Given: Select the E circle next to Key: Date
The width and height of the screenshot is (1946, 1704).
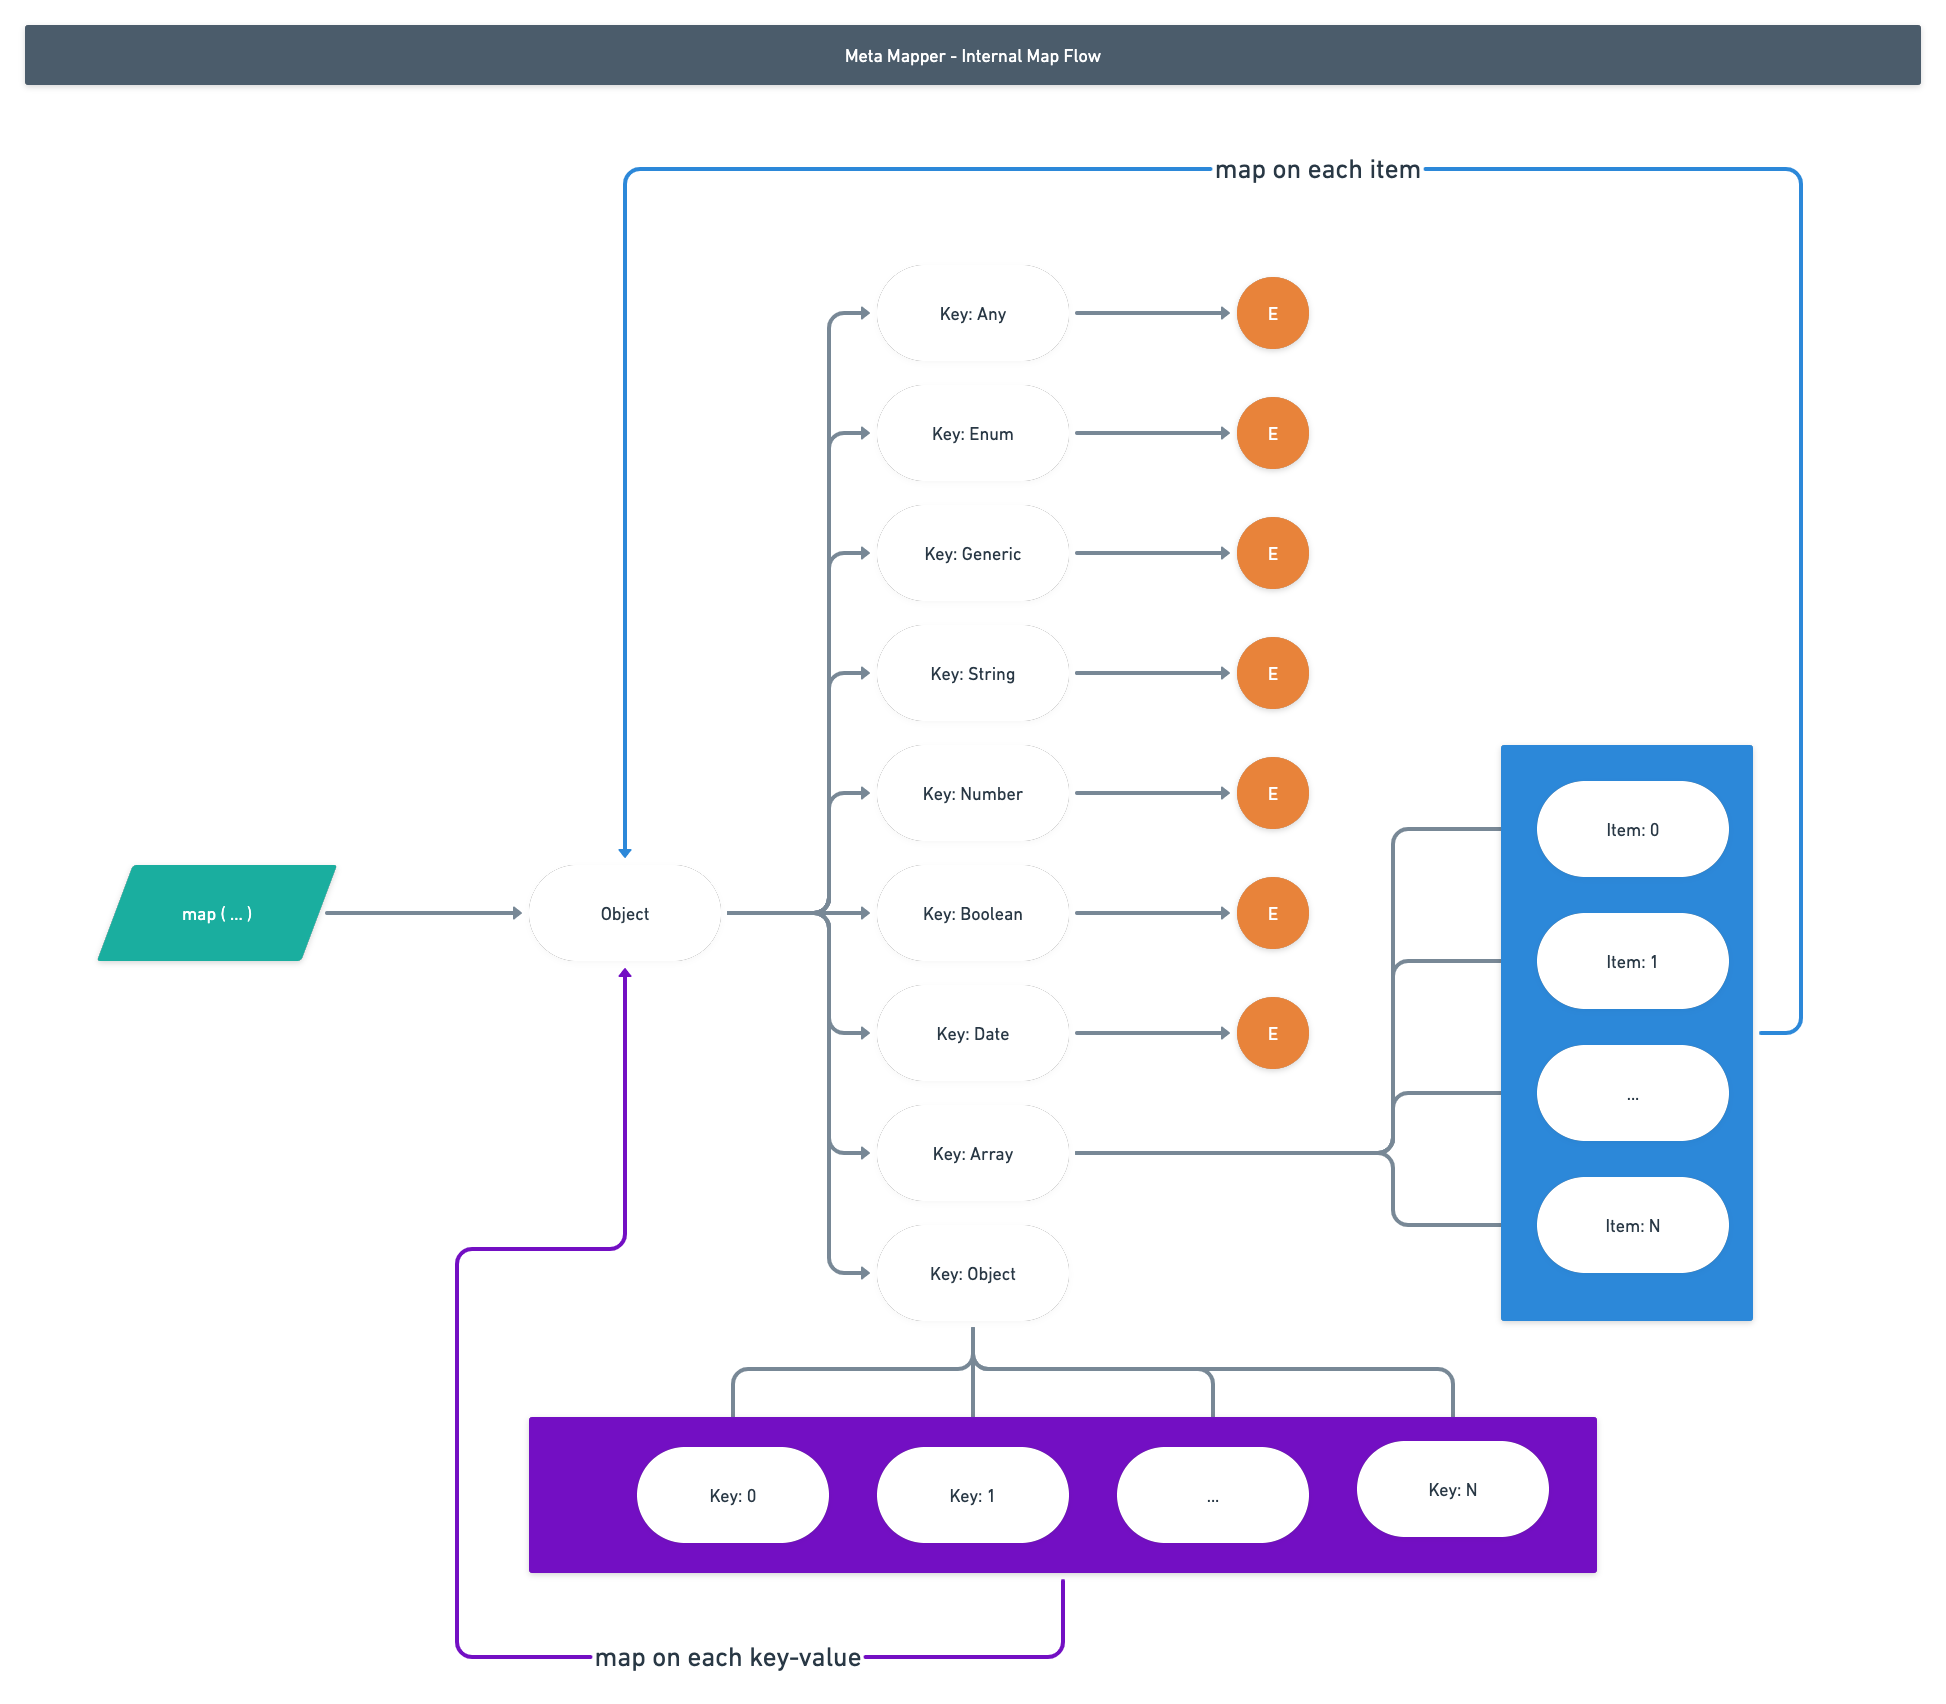Looking at the screenshot, I should click(1272, 1033).
